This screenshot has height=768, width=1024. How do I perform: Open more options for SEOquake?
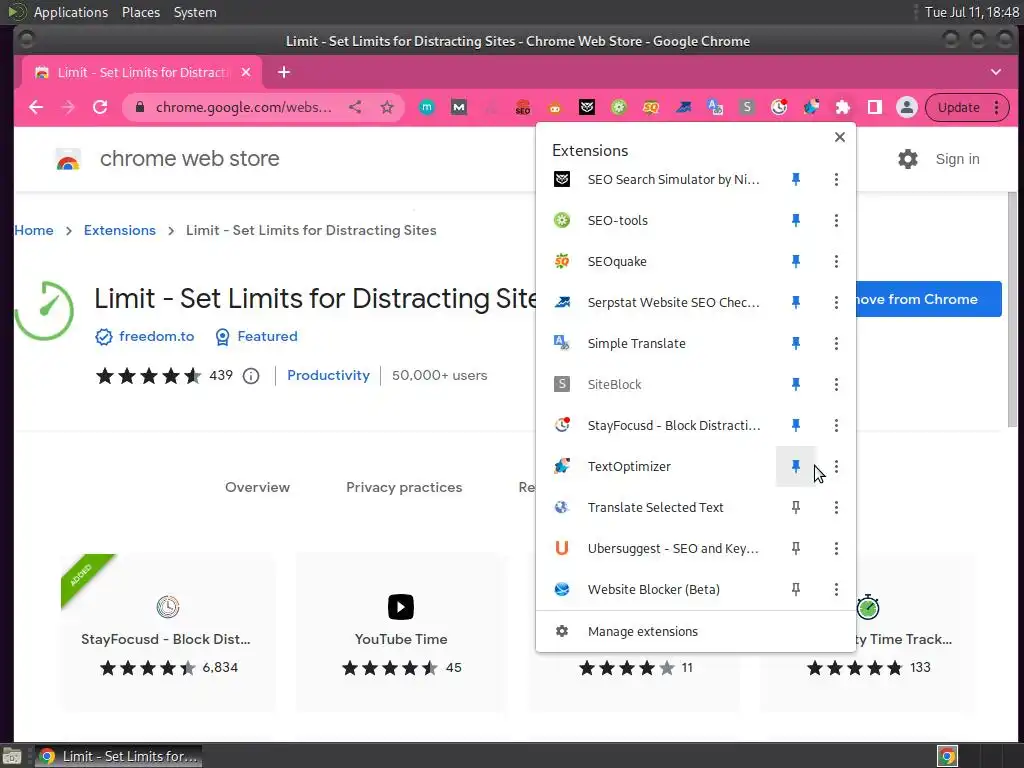pos(836,261)
